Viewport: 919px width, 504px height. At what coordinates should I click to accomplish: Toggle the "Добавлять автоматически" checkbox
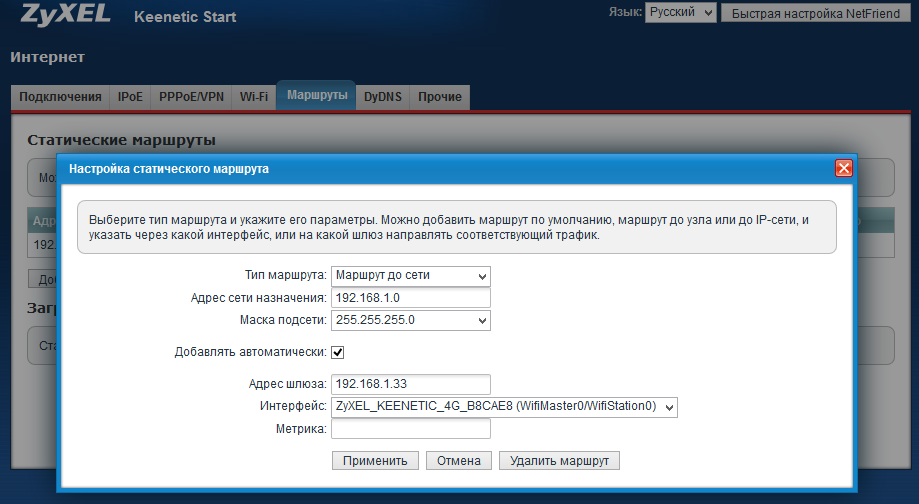click(338, 352)
